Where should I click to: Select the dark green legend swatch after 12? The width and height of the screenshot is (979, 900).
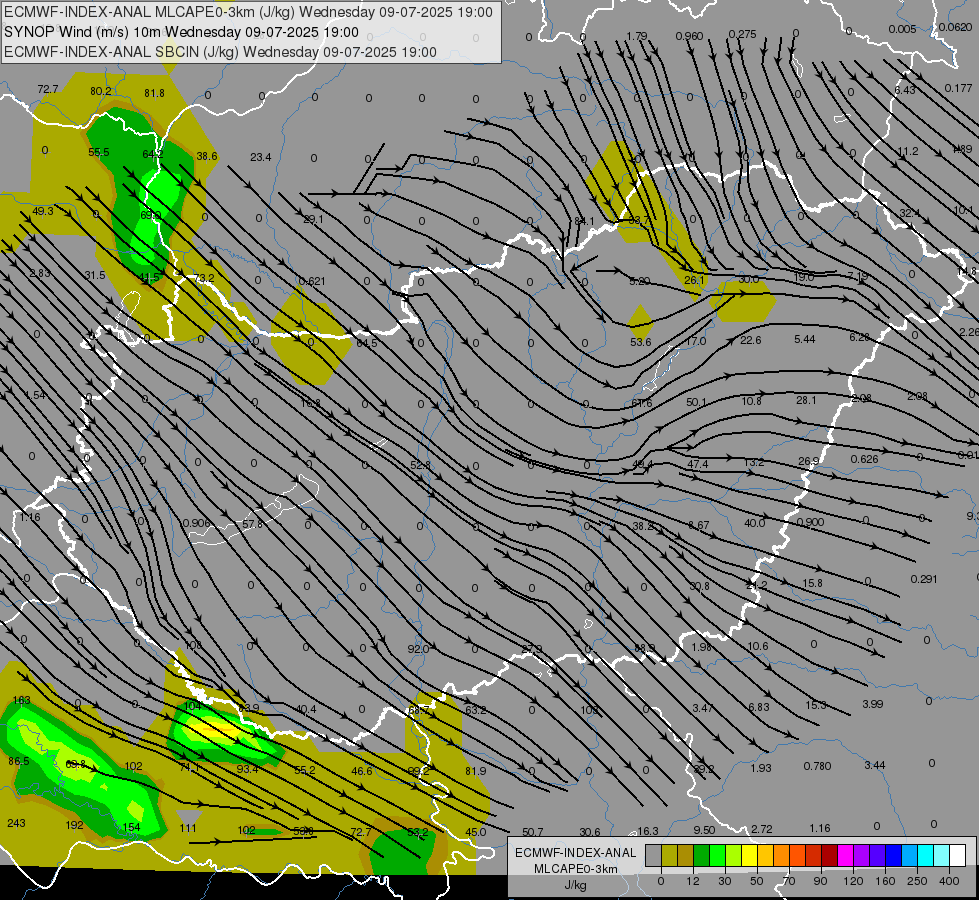[x=701, y=856]
